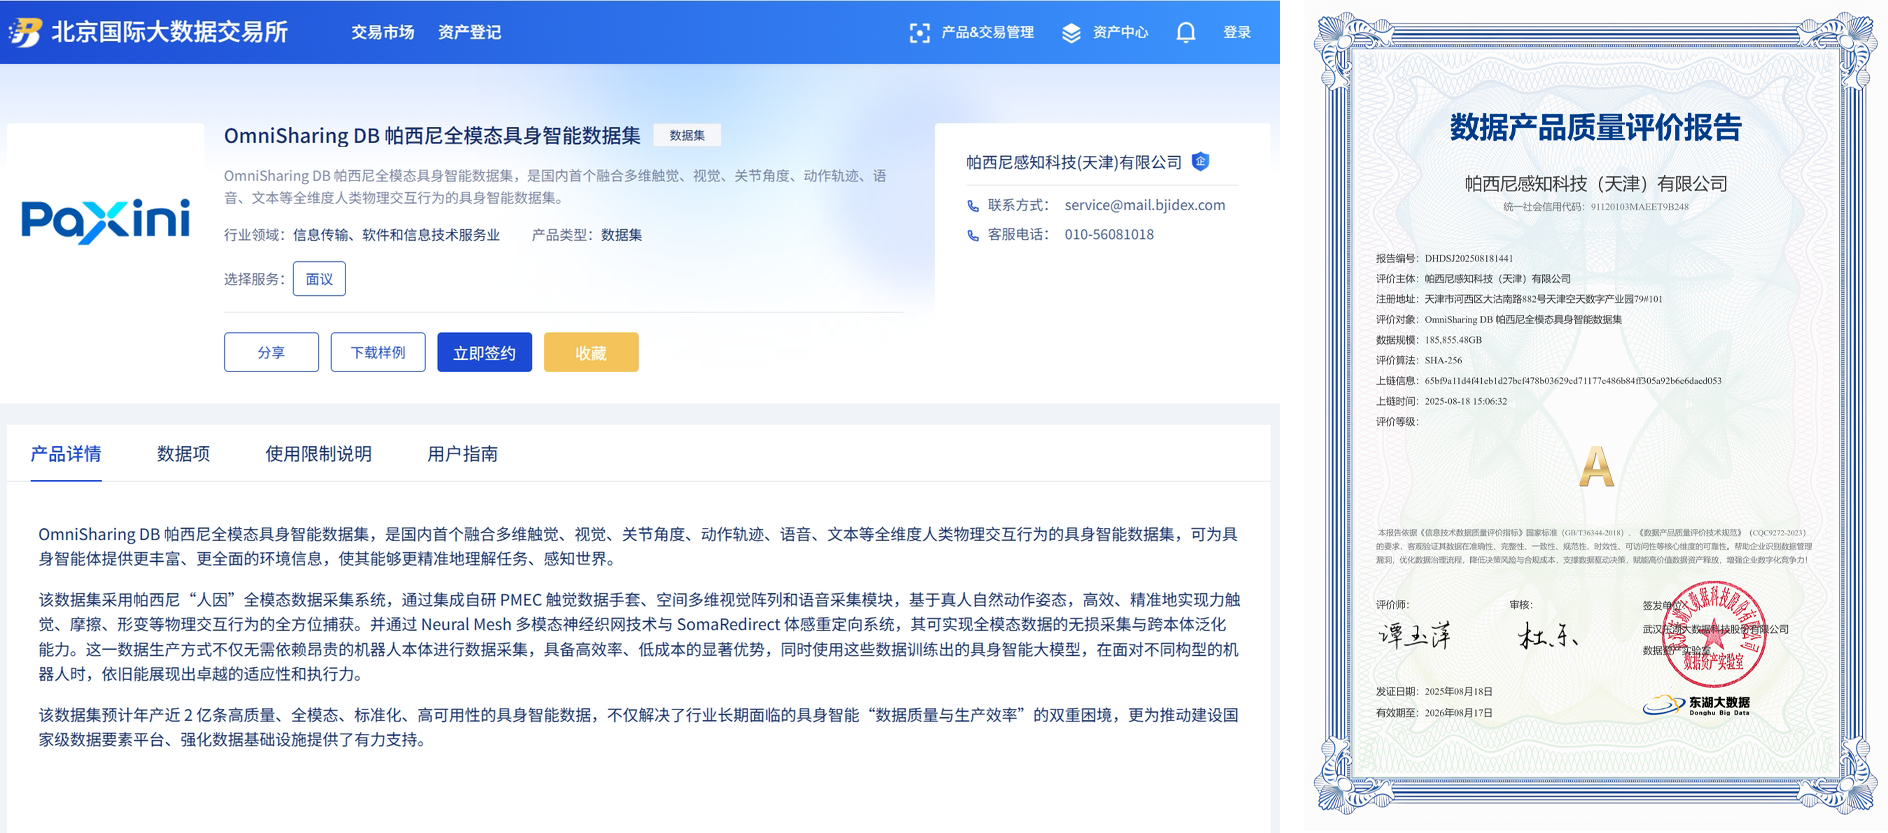Screen dimensions: 1888x833
Task: Click phone icon beside 联系方式
Action: pyautogui.click(x=973, y=206)
